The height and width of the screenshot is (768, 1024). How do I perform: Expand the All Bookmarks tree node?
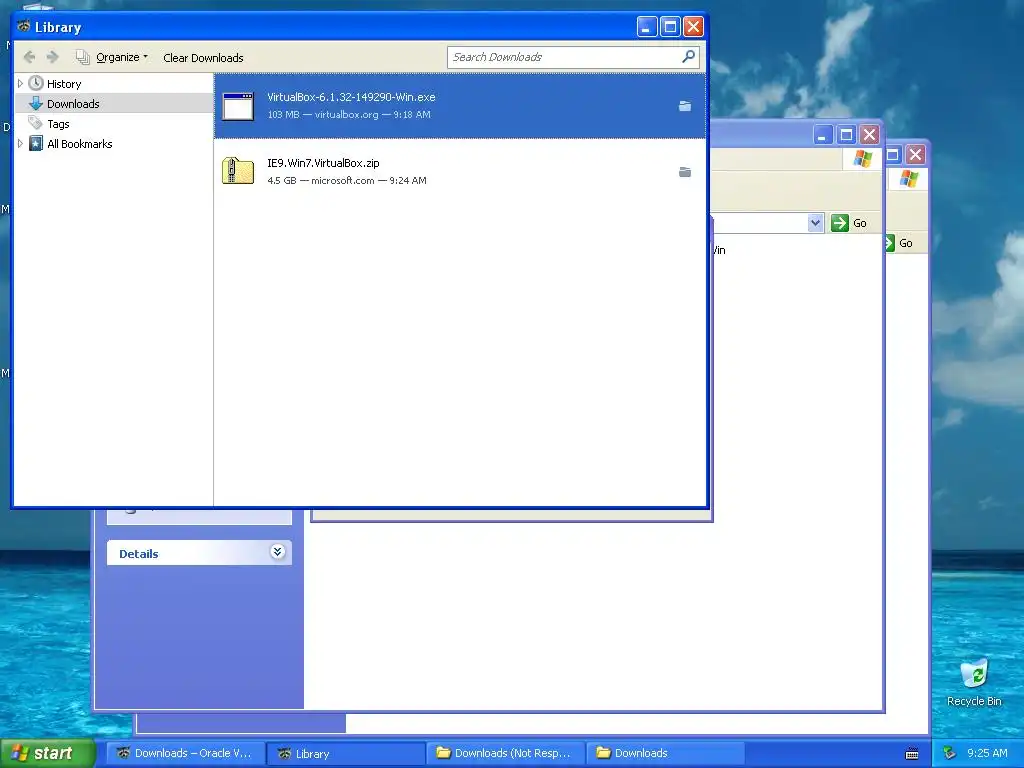point(20,144)
